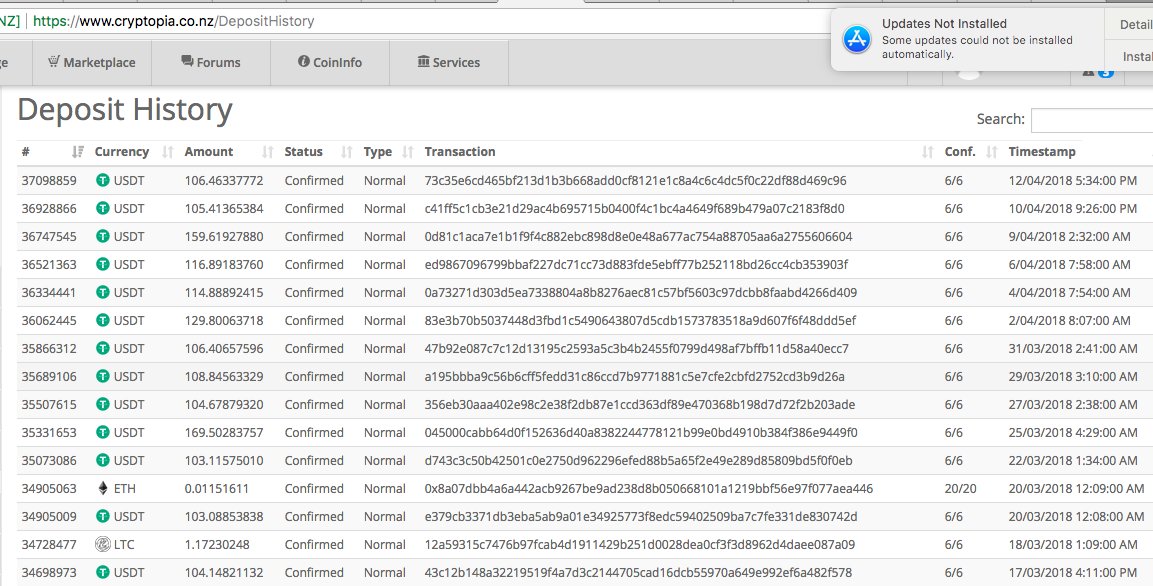The height and width of the screenshot is (586, 1153).
Task: Click timestamp 17/03/2018 4:11:00 PM
Action: coord(1073,572)
